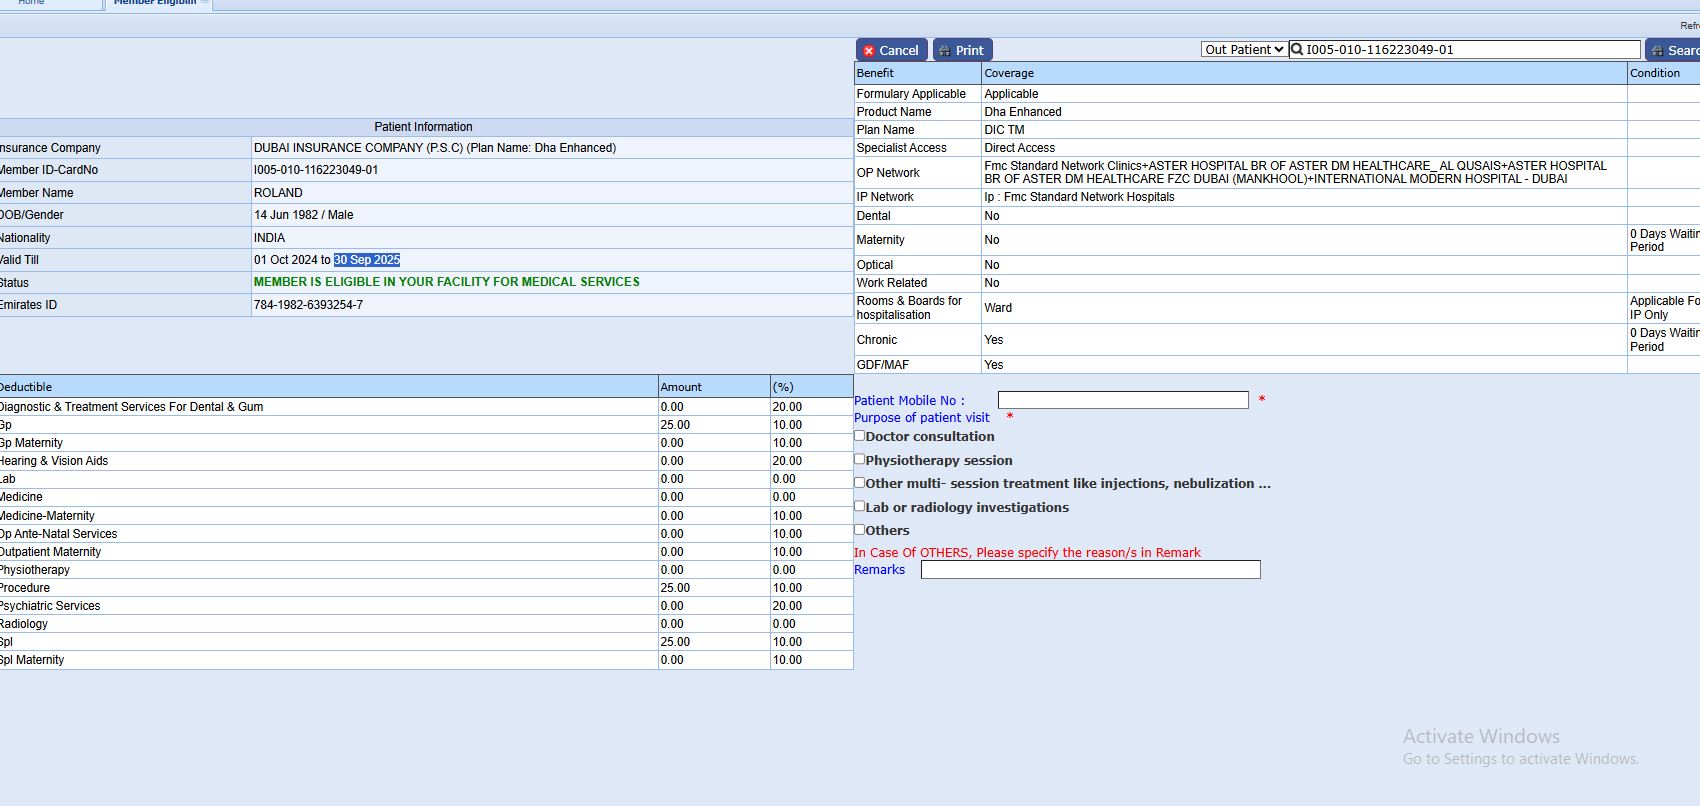
Task: Click the red X Cancel icon
Action: pos(869,51)
